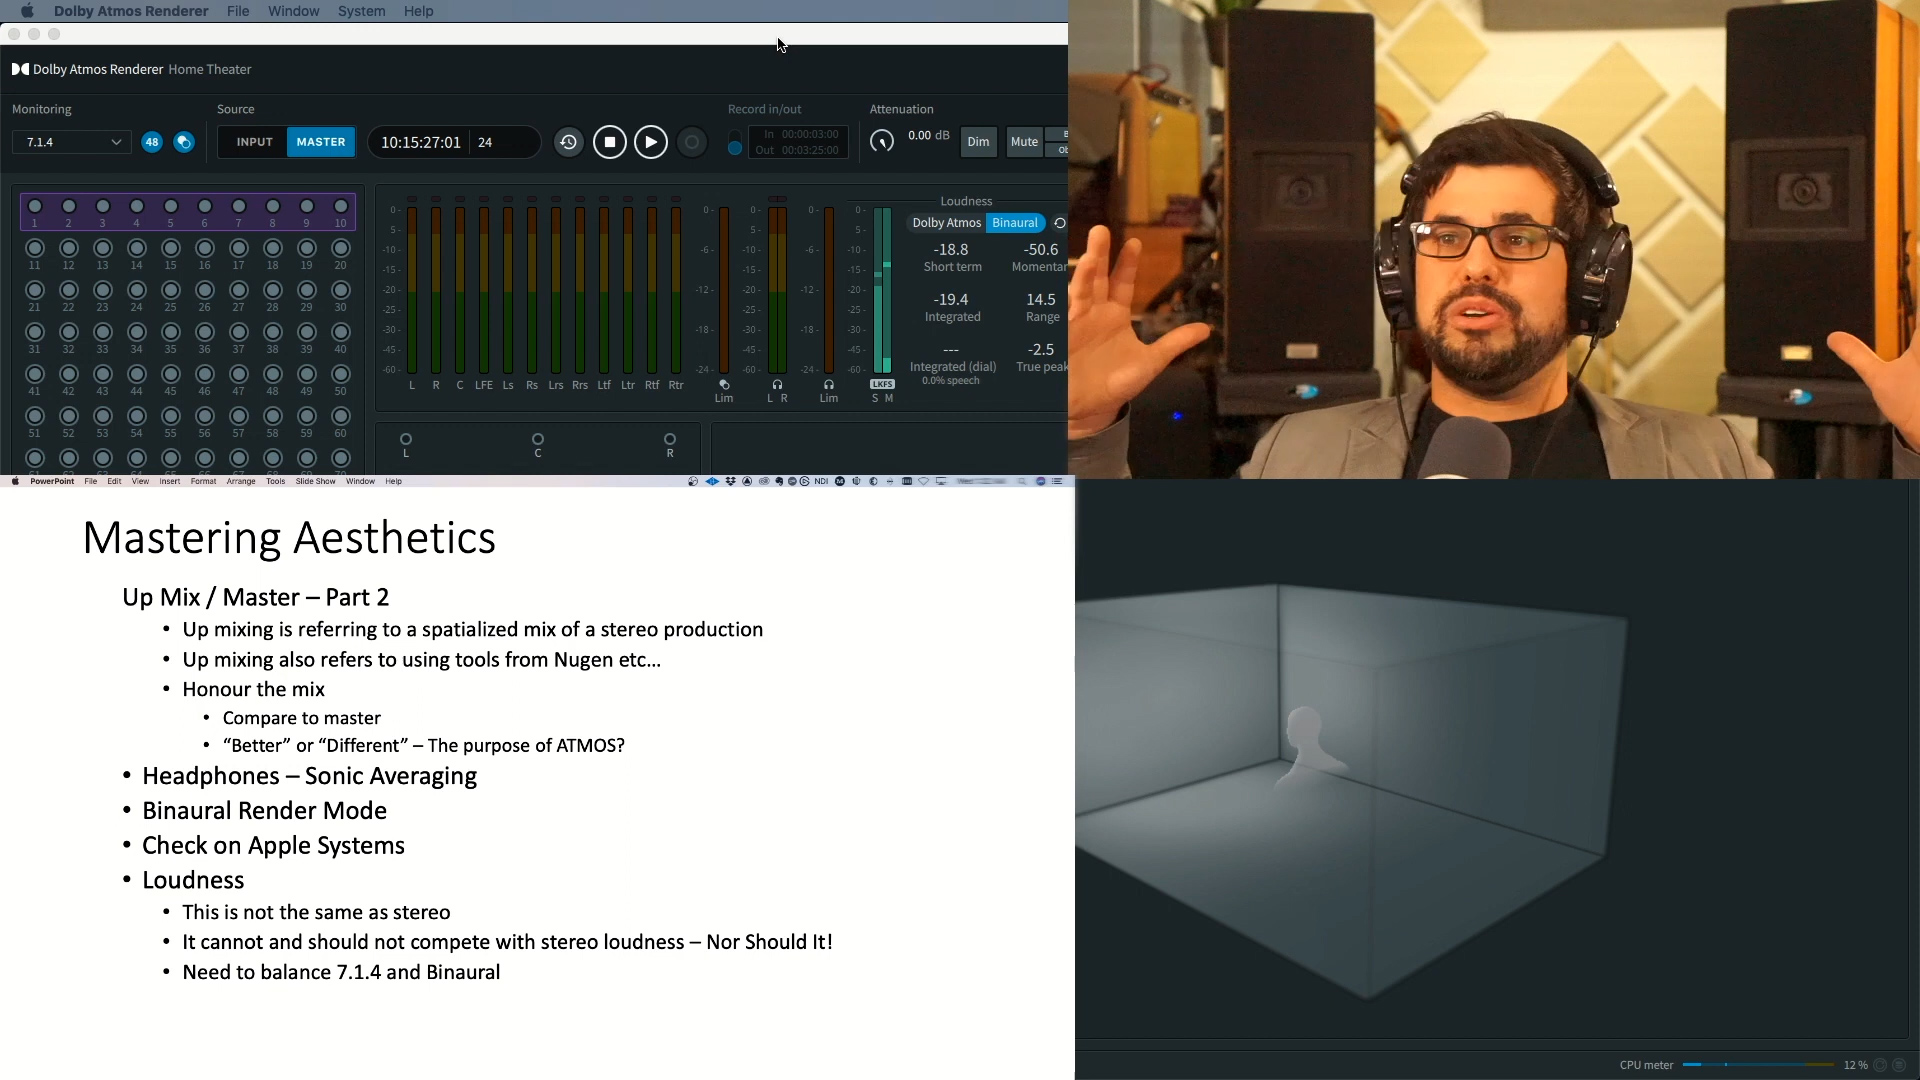Open Dropbox icon in PowerPoint menu bar
Image resolution: width=1920 pixels, height=1080 pixels.
730,481
